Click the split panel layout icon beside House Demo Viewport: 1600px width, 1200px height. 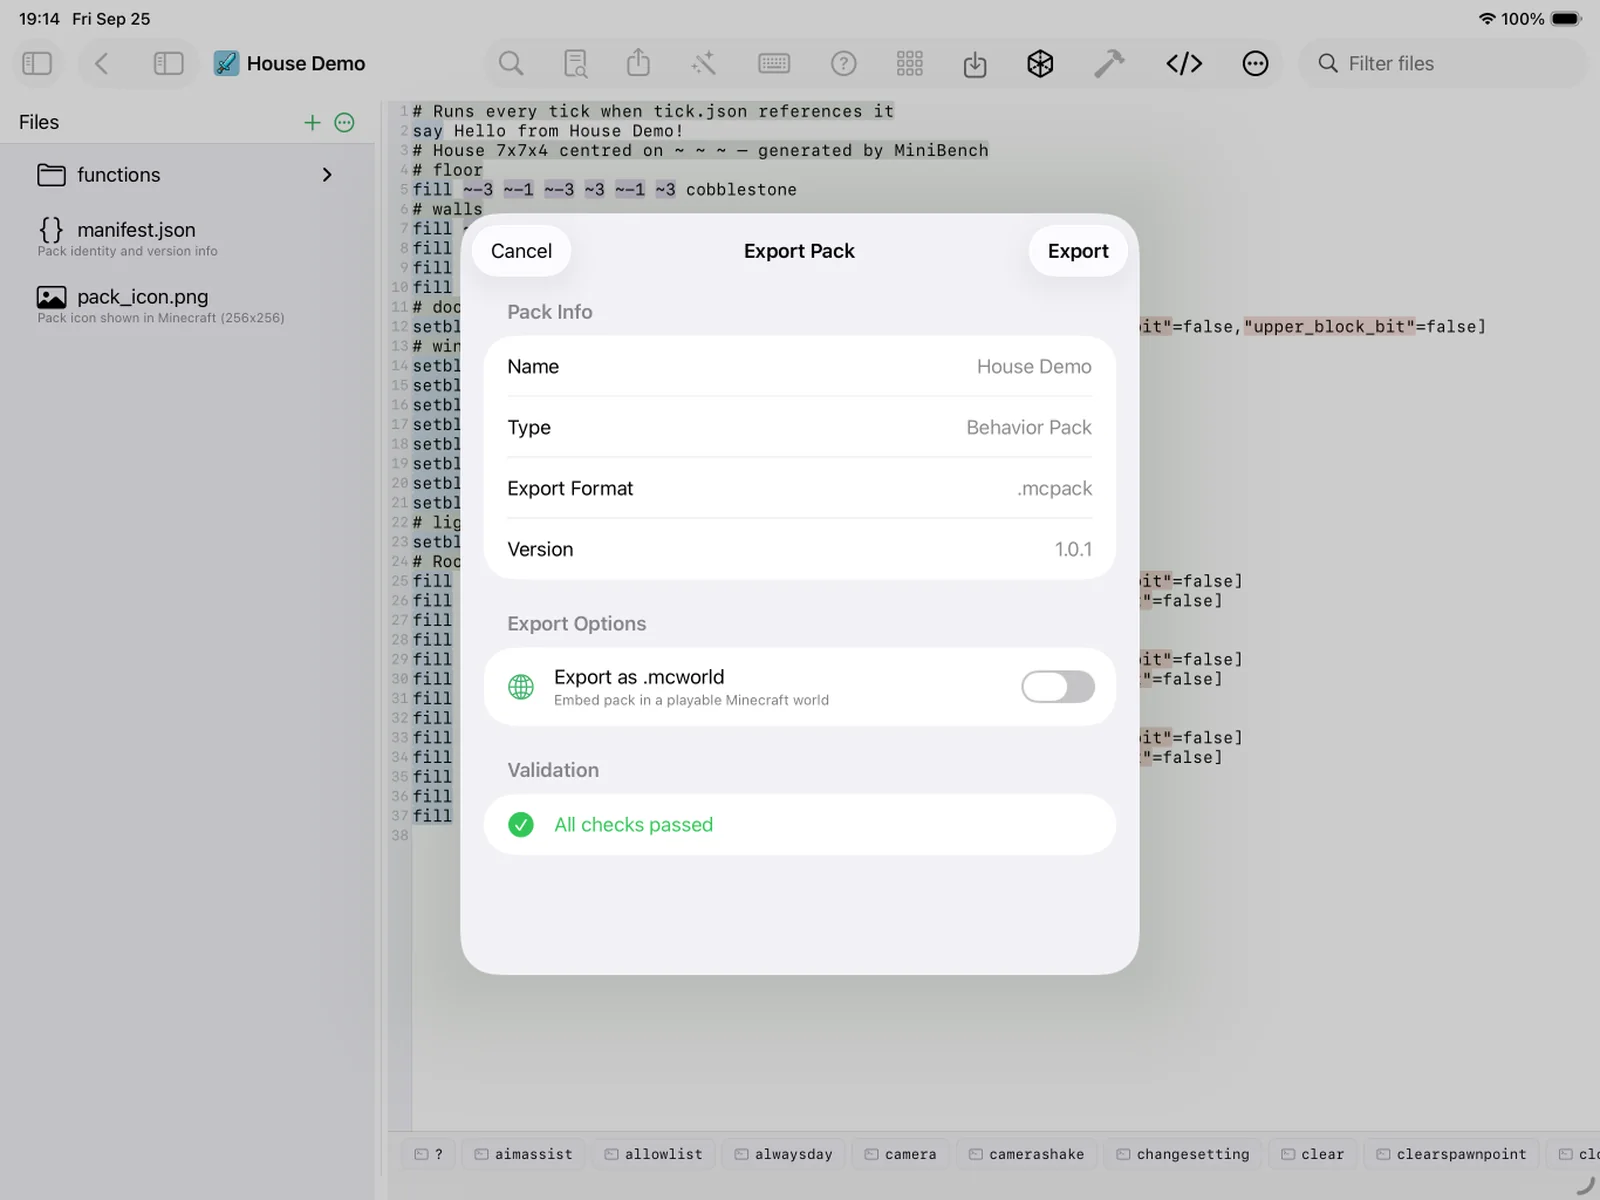pos(168,64)
